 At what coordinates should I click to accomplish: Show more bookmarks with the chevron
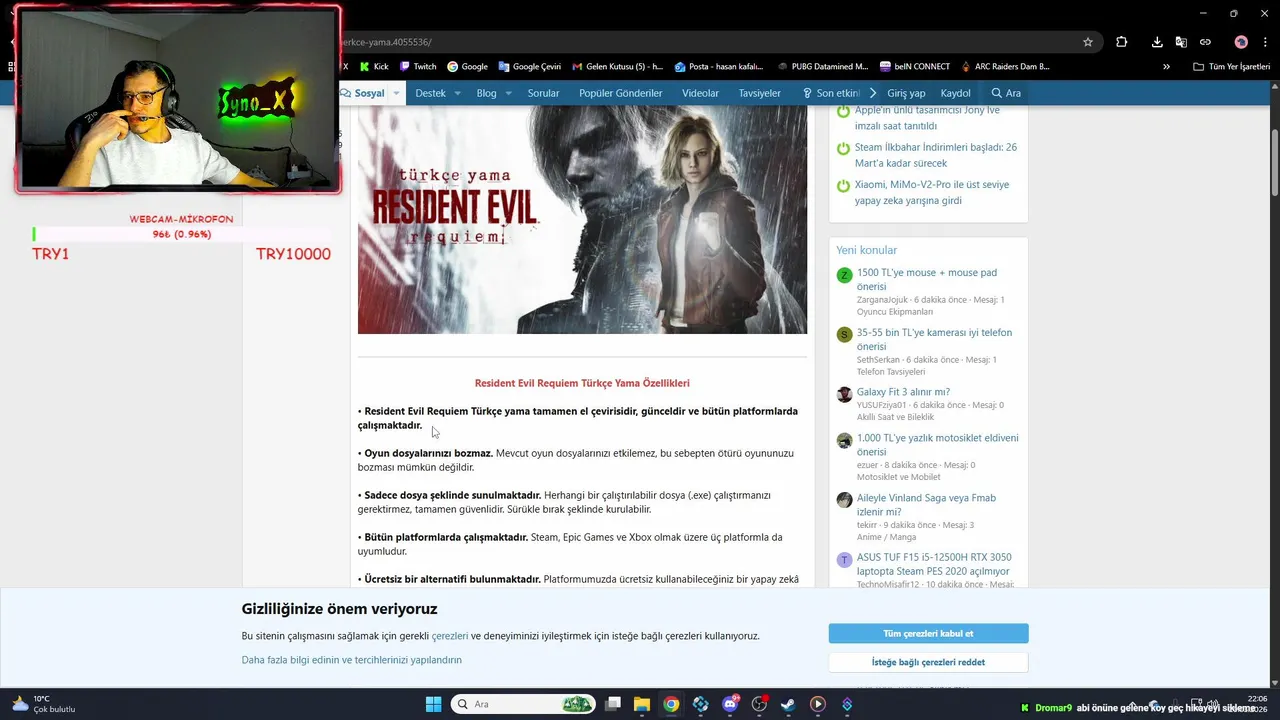click(x=1166, y=67)
